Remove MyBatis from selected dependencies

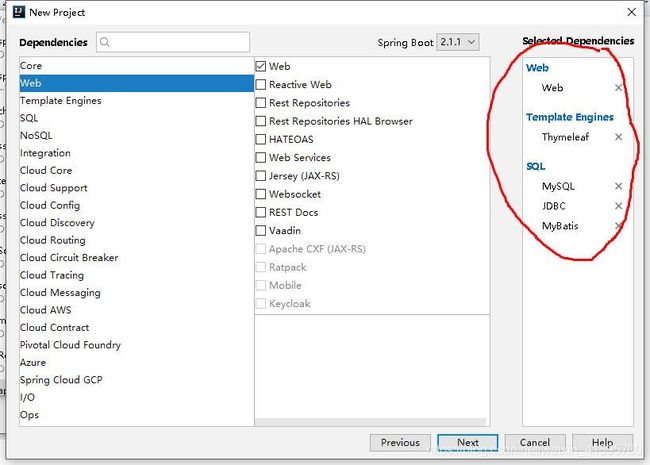[618, 226]
